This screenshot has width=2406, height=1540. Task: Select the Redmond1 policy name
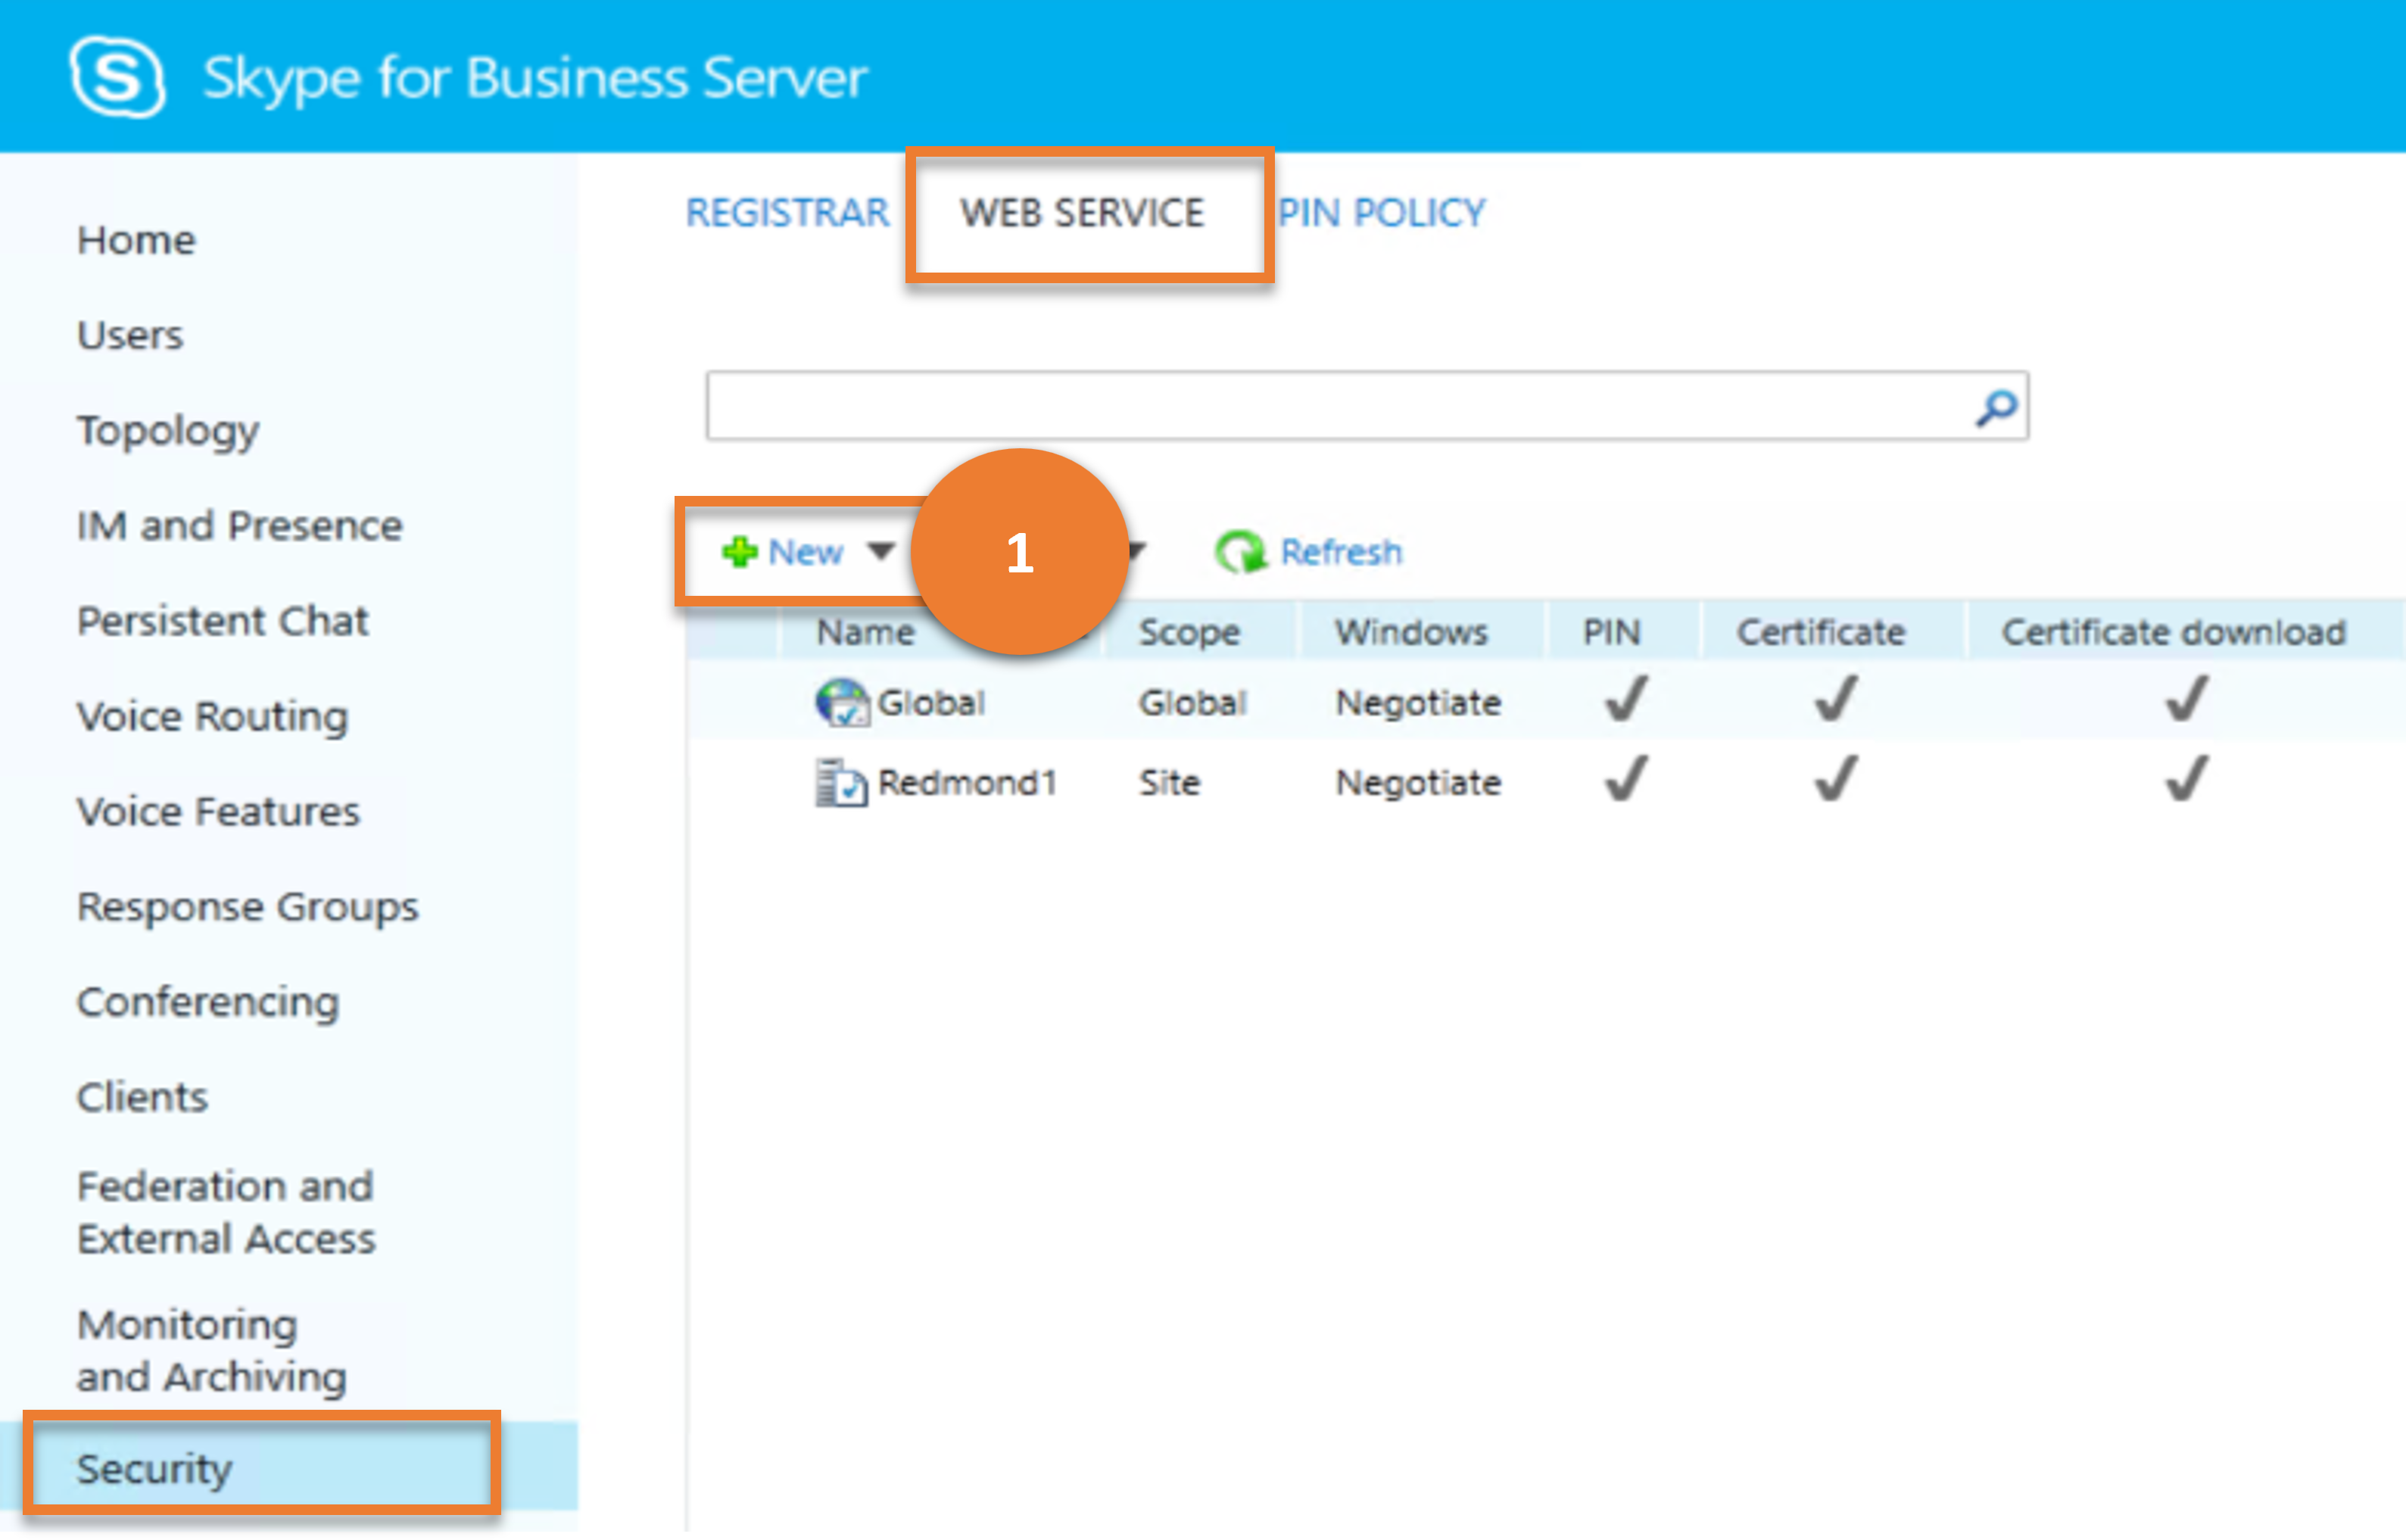tap(967, 783)
